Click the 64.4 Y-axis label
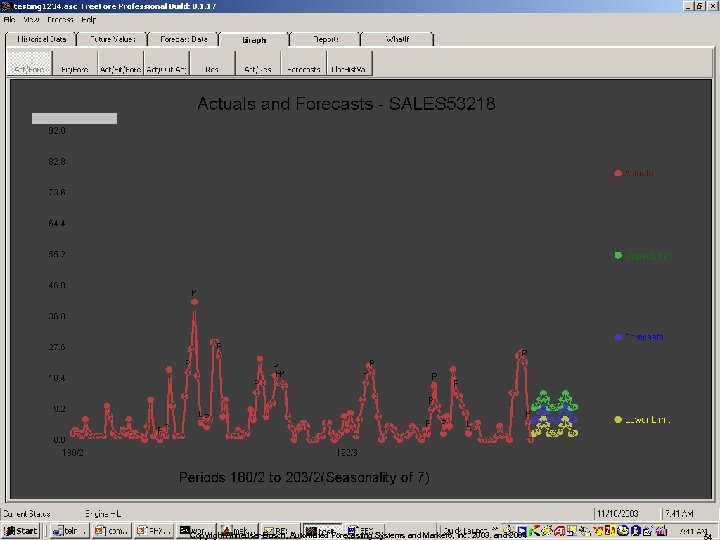The image size is (720, 540). pyautogui.click(x=57, y=224)
